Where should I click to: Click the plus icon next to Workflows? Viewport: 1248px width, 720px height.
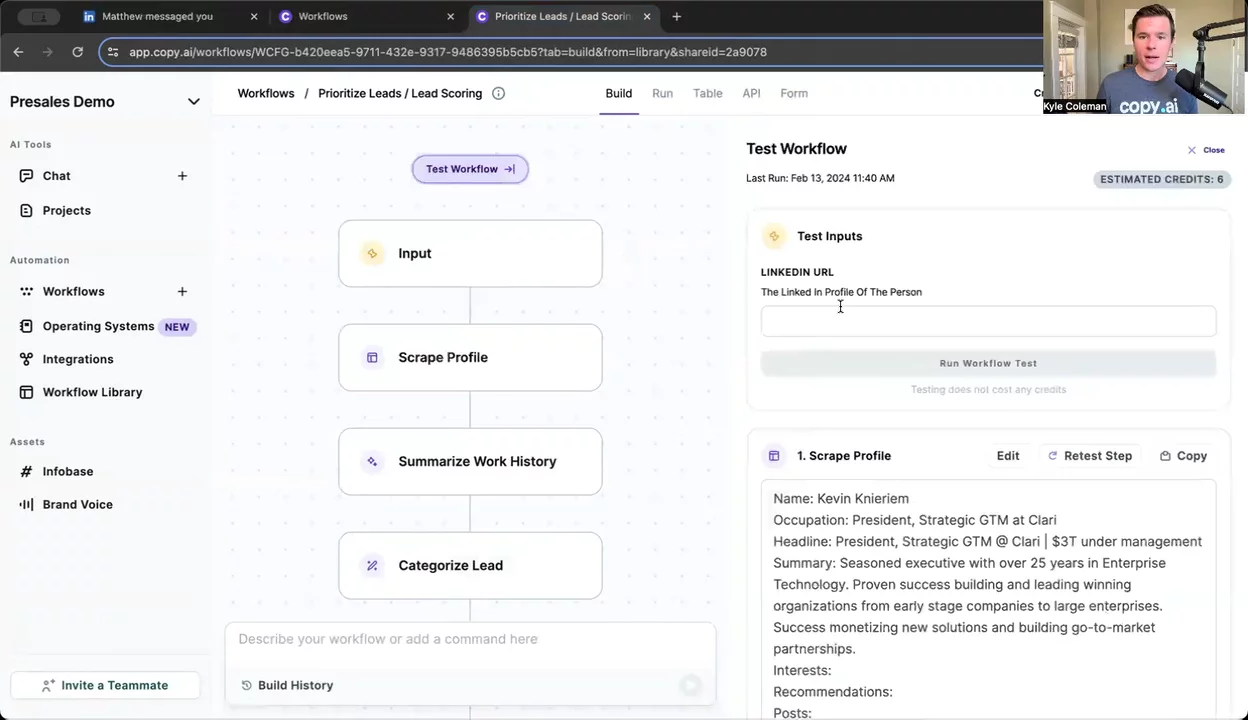pyautogui.click(x=182, y=291)
